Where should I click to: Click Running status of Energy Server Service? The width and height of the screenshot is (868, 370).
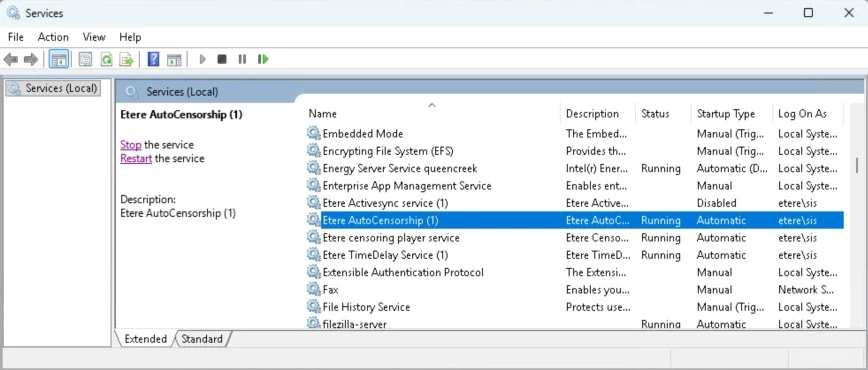coord(660,168)
